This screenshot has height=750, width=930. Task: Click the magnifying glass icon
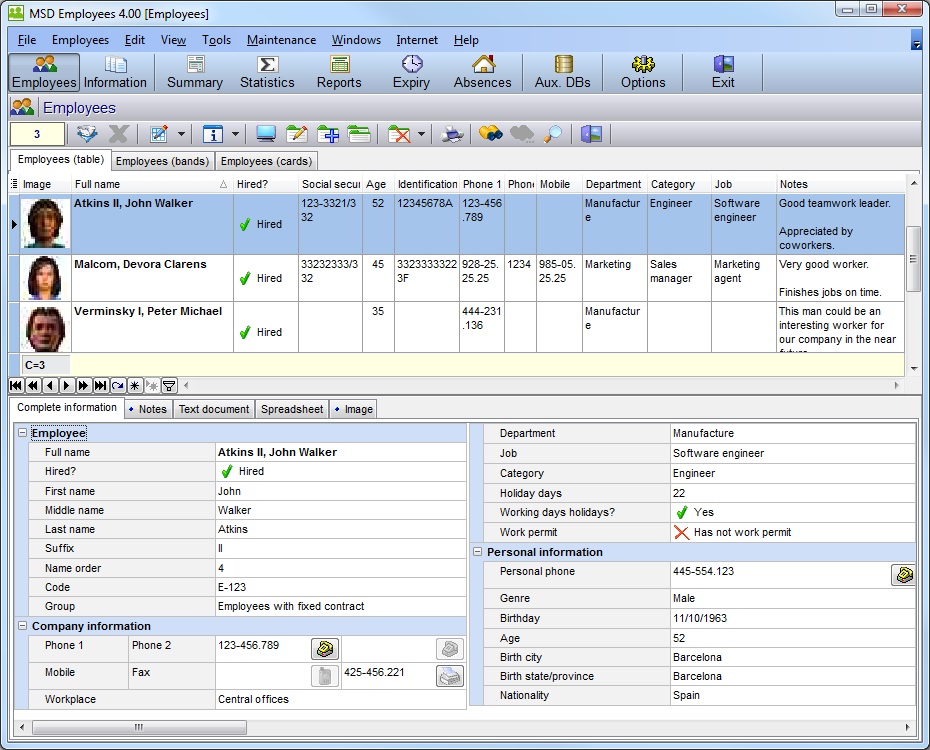click(x=553, y=134)
